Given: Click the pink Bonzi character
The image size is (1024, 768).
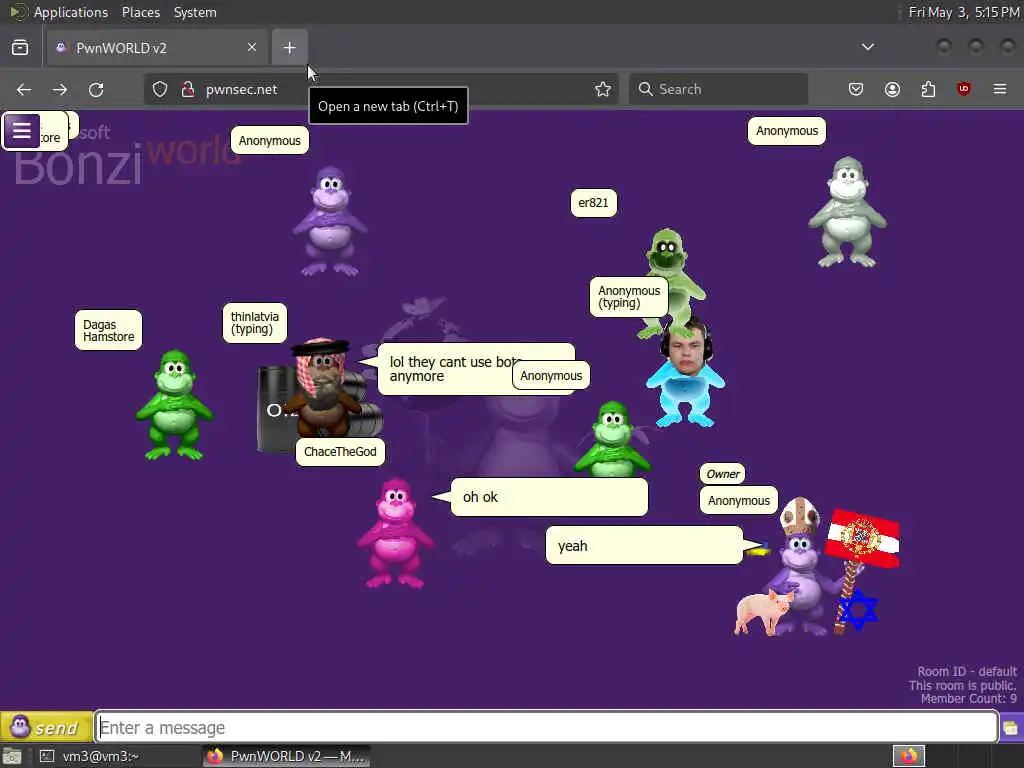Looking at the screenshot, I should [x=395, y=533].
